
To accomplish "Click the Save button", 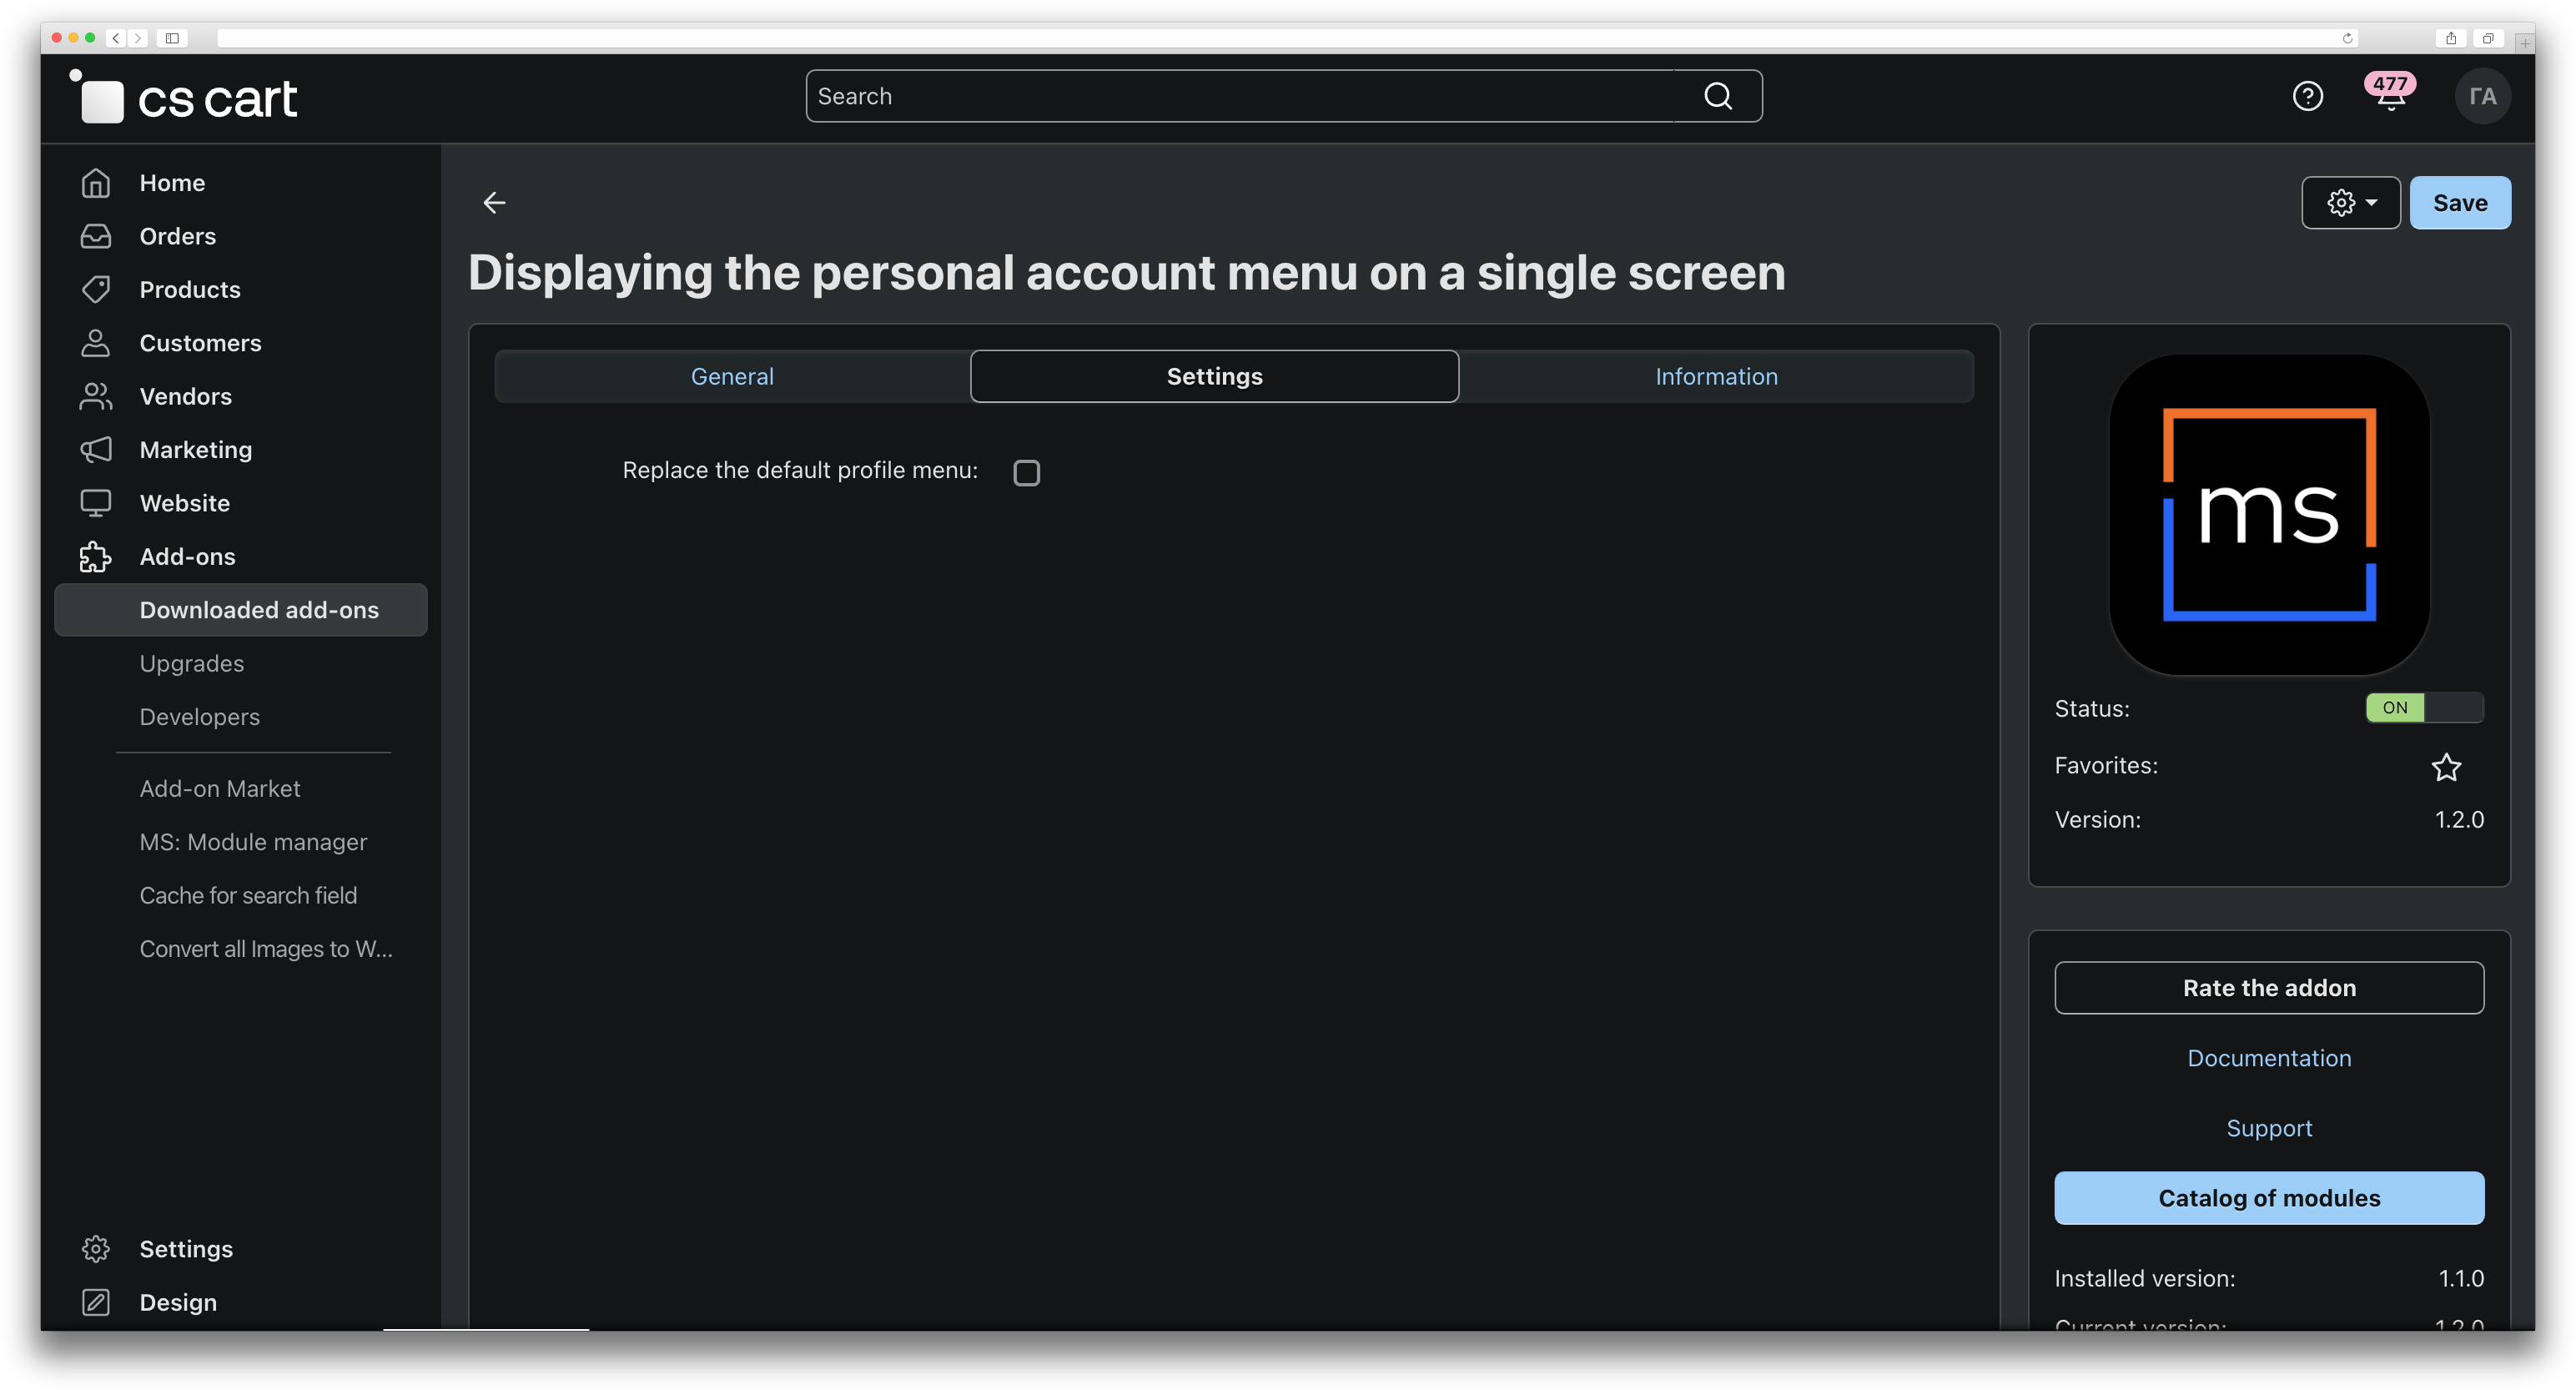I will coord(2459,203).
